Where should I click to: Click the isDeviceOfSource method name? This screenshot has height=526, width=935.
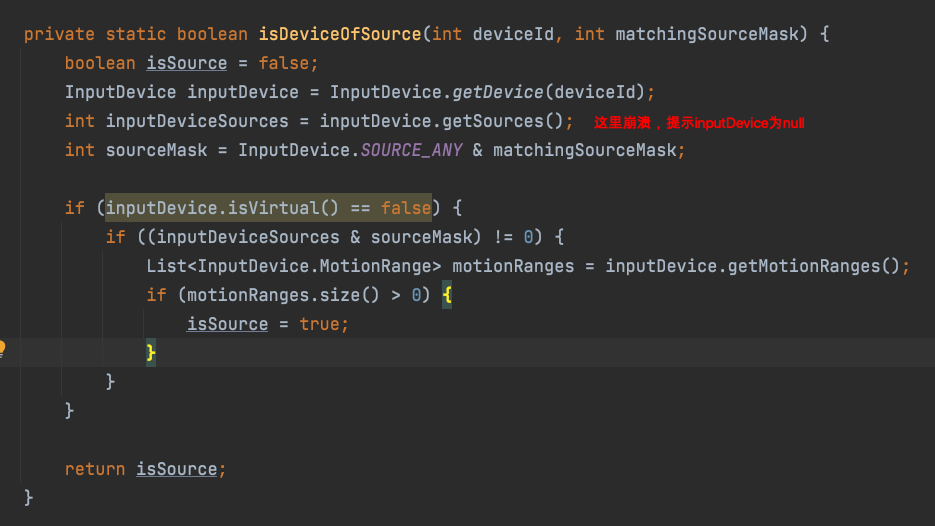coord(340,34)
